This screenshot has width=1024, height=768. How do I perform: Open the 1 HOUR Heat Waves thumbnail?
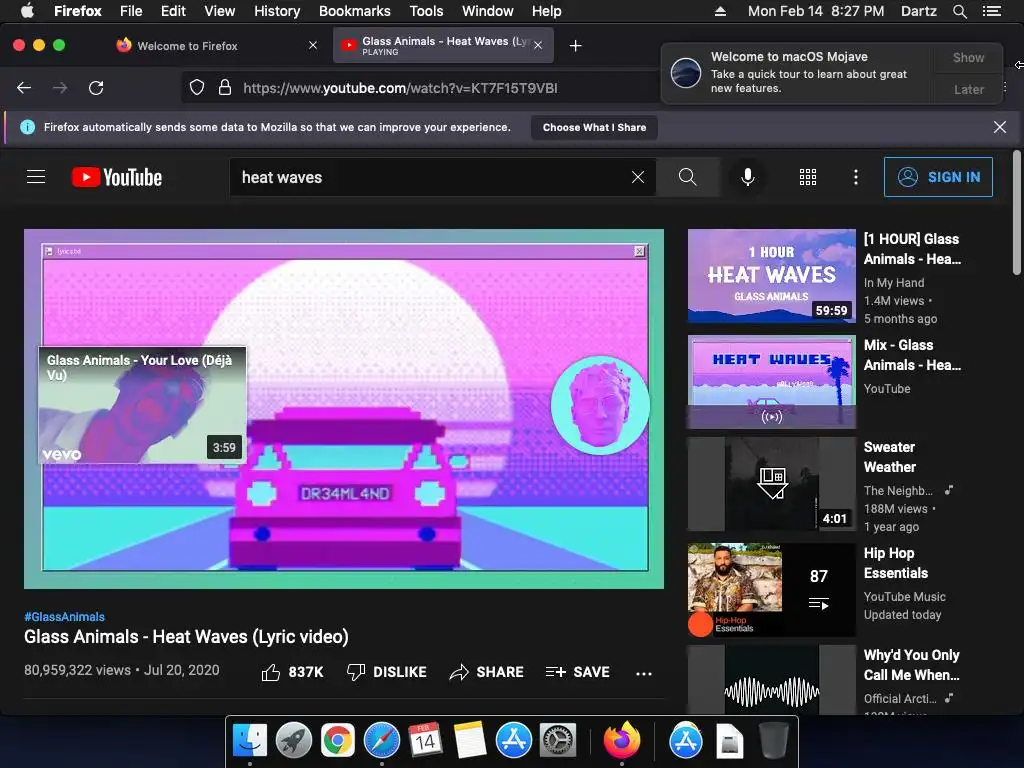click(x=771, y=276)
